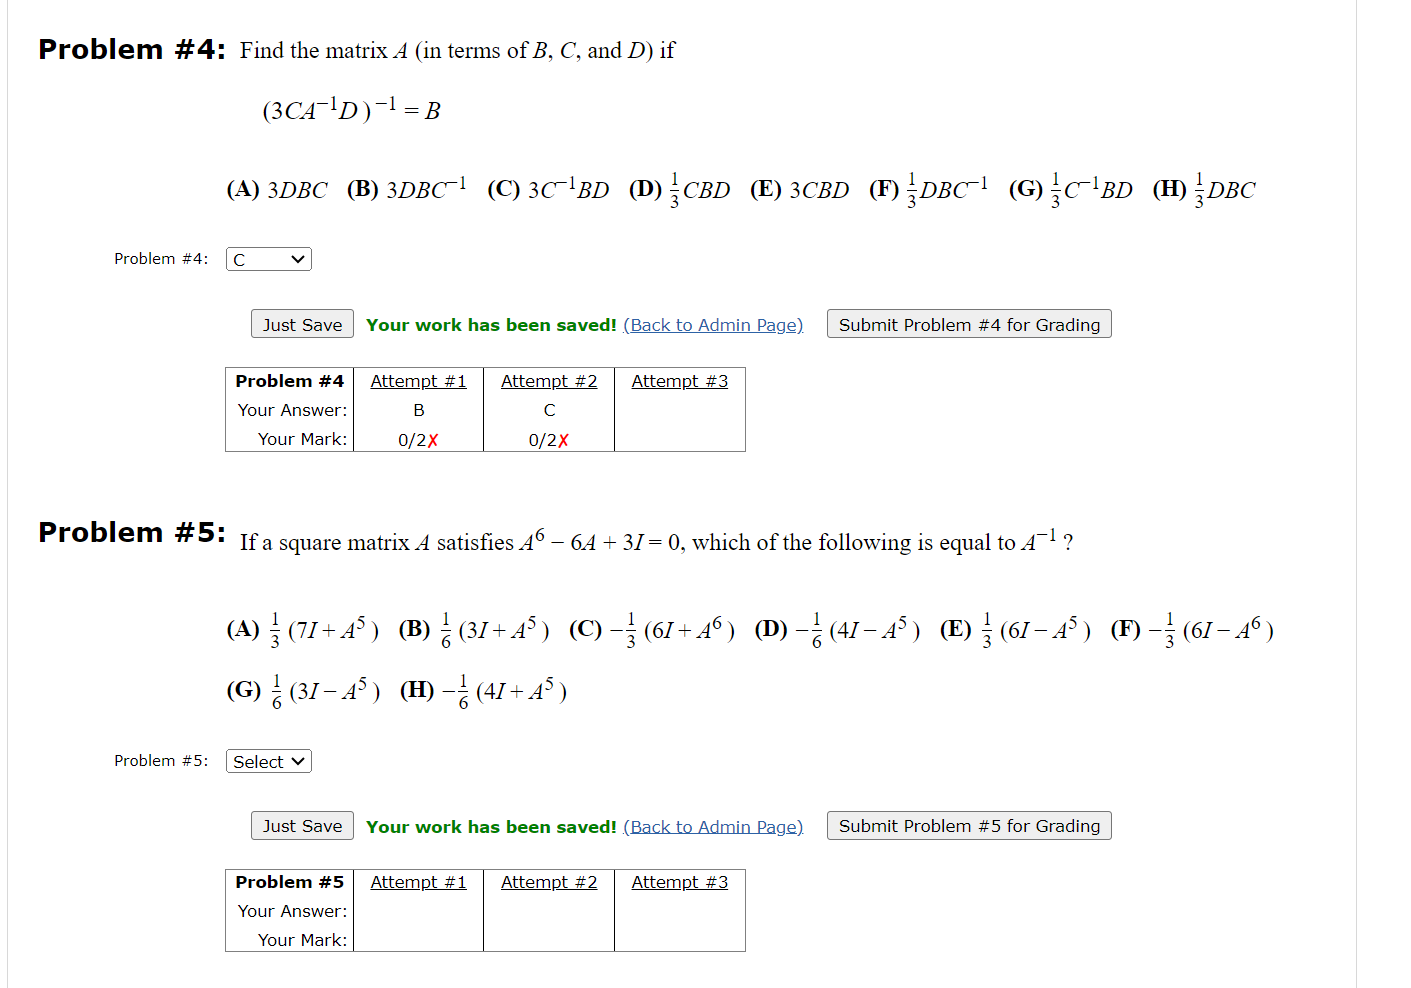
Task: Click the dropdown arrow on Problem #4 selector
Action: [300, 258]
